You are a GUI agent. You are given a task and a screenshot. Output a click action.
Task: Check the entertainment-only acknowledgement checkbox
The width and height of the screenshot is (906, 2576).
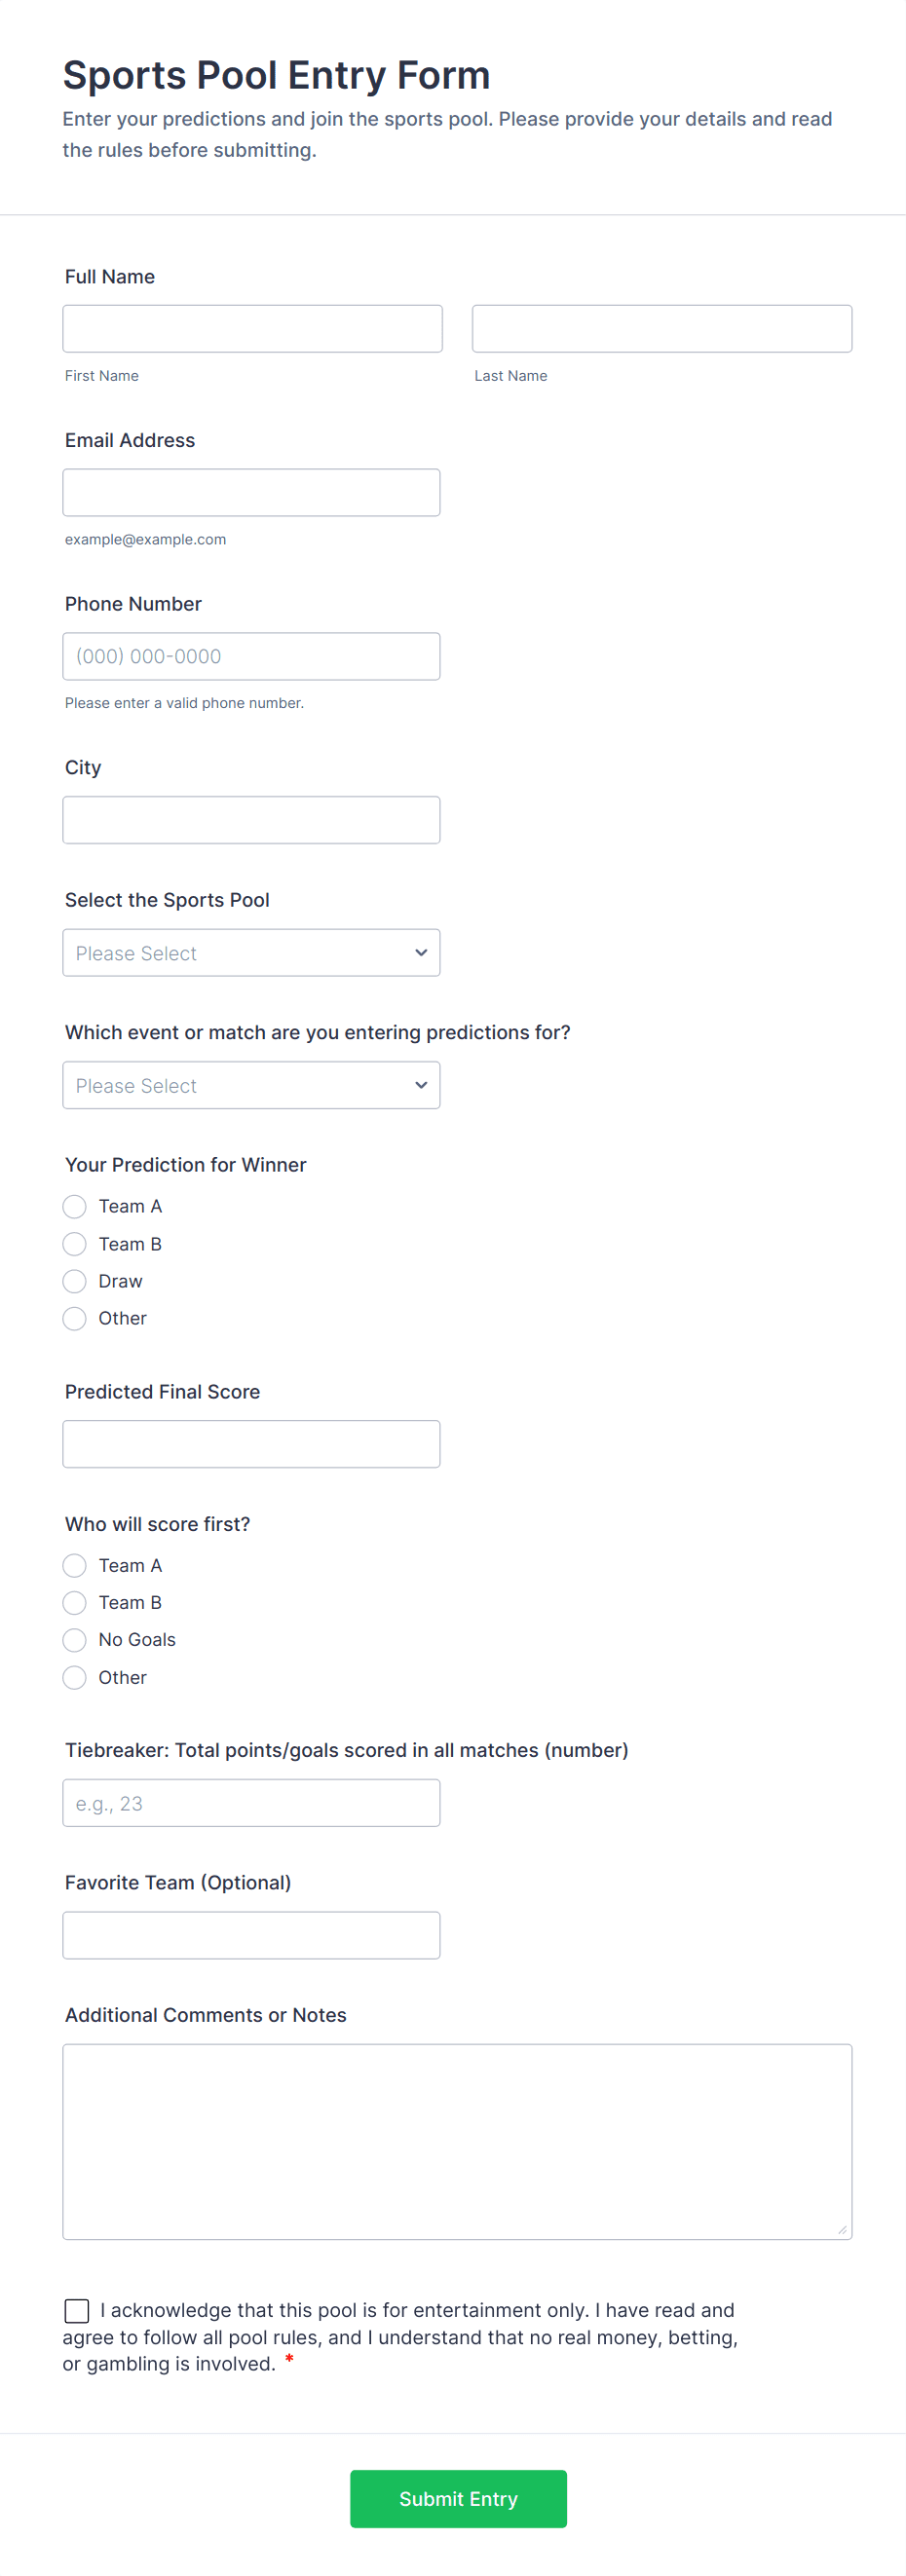point(77,2310)
